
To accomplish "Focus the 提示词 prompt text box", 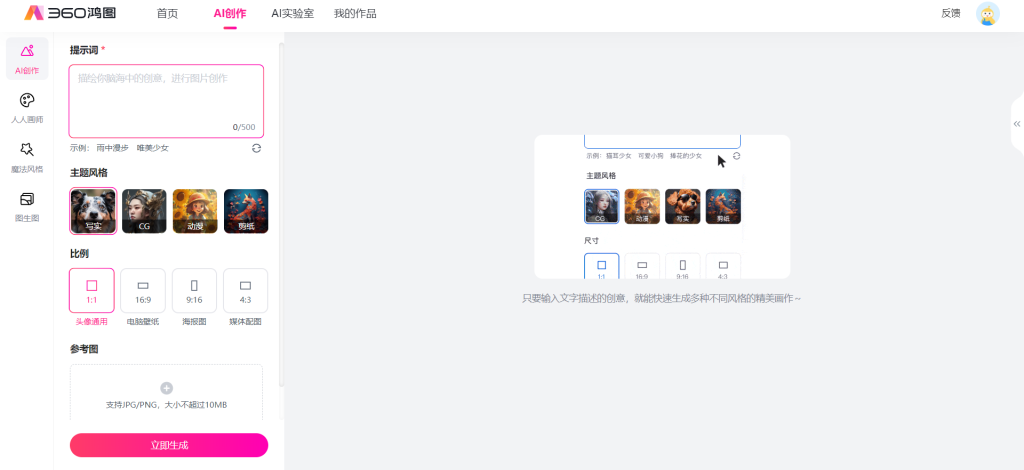I will (166, 100).
